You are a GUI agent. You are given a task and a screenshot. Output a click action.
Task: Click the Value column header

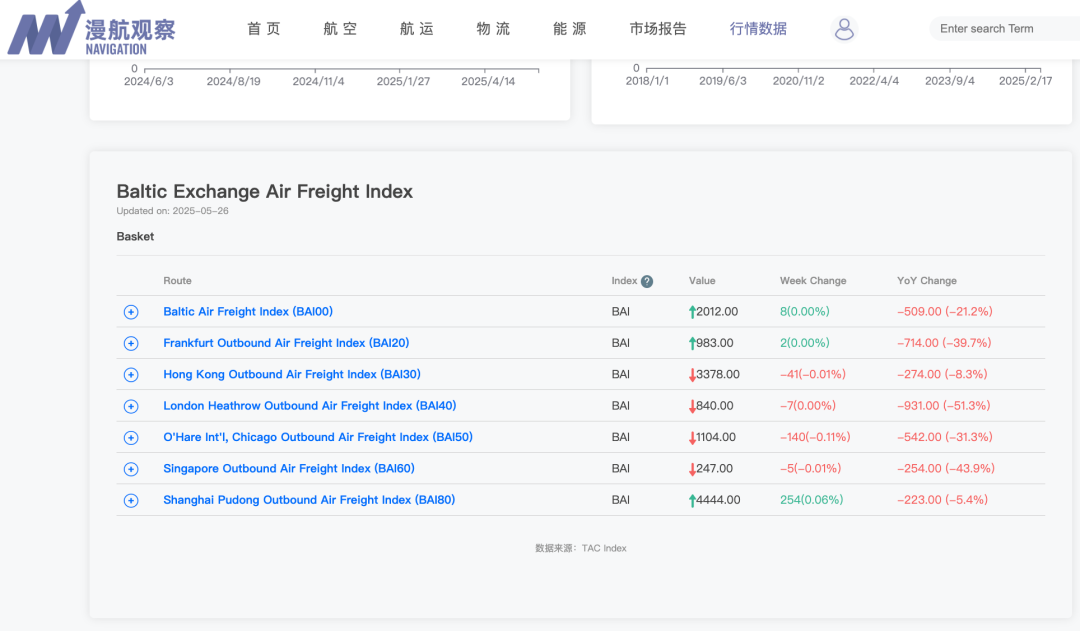point(702,281)
